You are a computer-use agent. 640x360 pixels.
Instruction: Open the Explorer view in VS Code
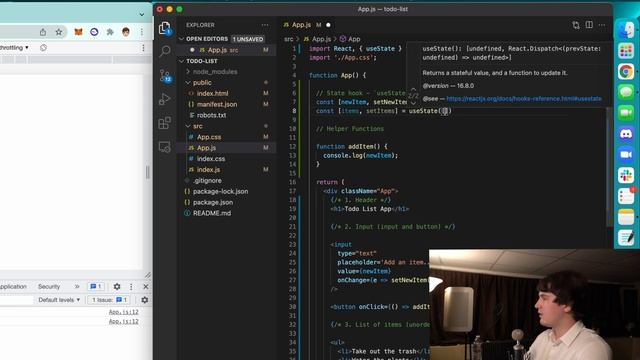[x=164, y=29]
